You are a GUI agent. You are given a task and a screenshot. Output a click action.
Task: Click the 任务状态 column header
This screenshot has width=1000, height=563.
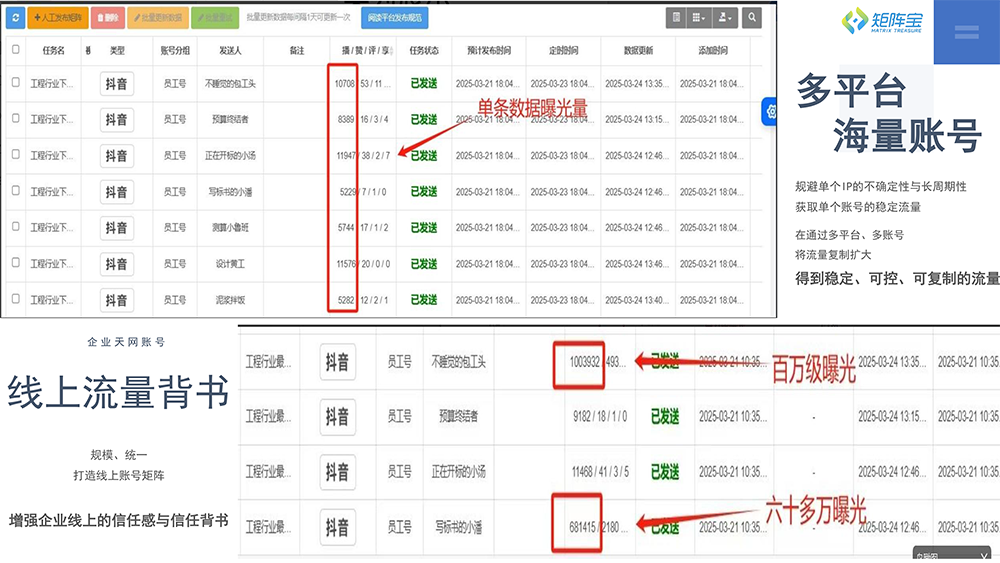(424, 50)
